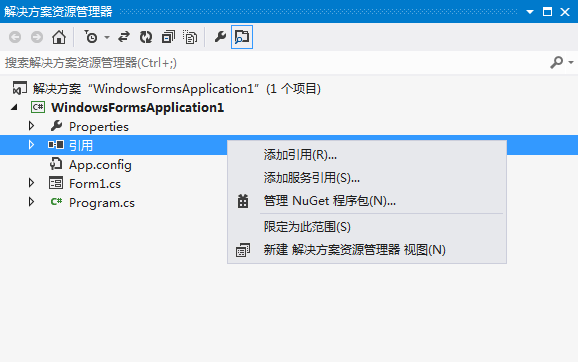Image resolution: width=578 pixels, height=362 pixels.
Task: Expand the Form1.cs node arrow
Action: click(x=31, y=183)
